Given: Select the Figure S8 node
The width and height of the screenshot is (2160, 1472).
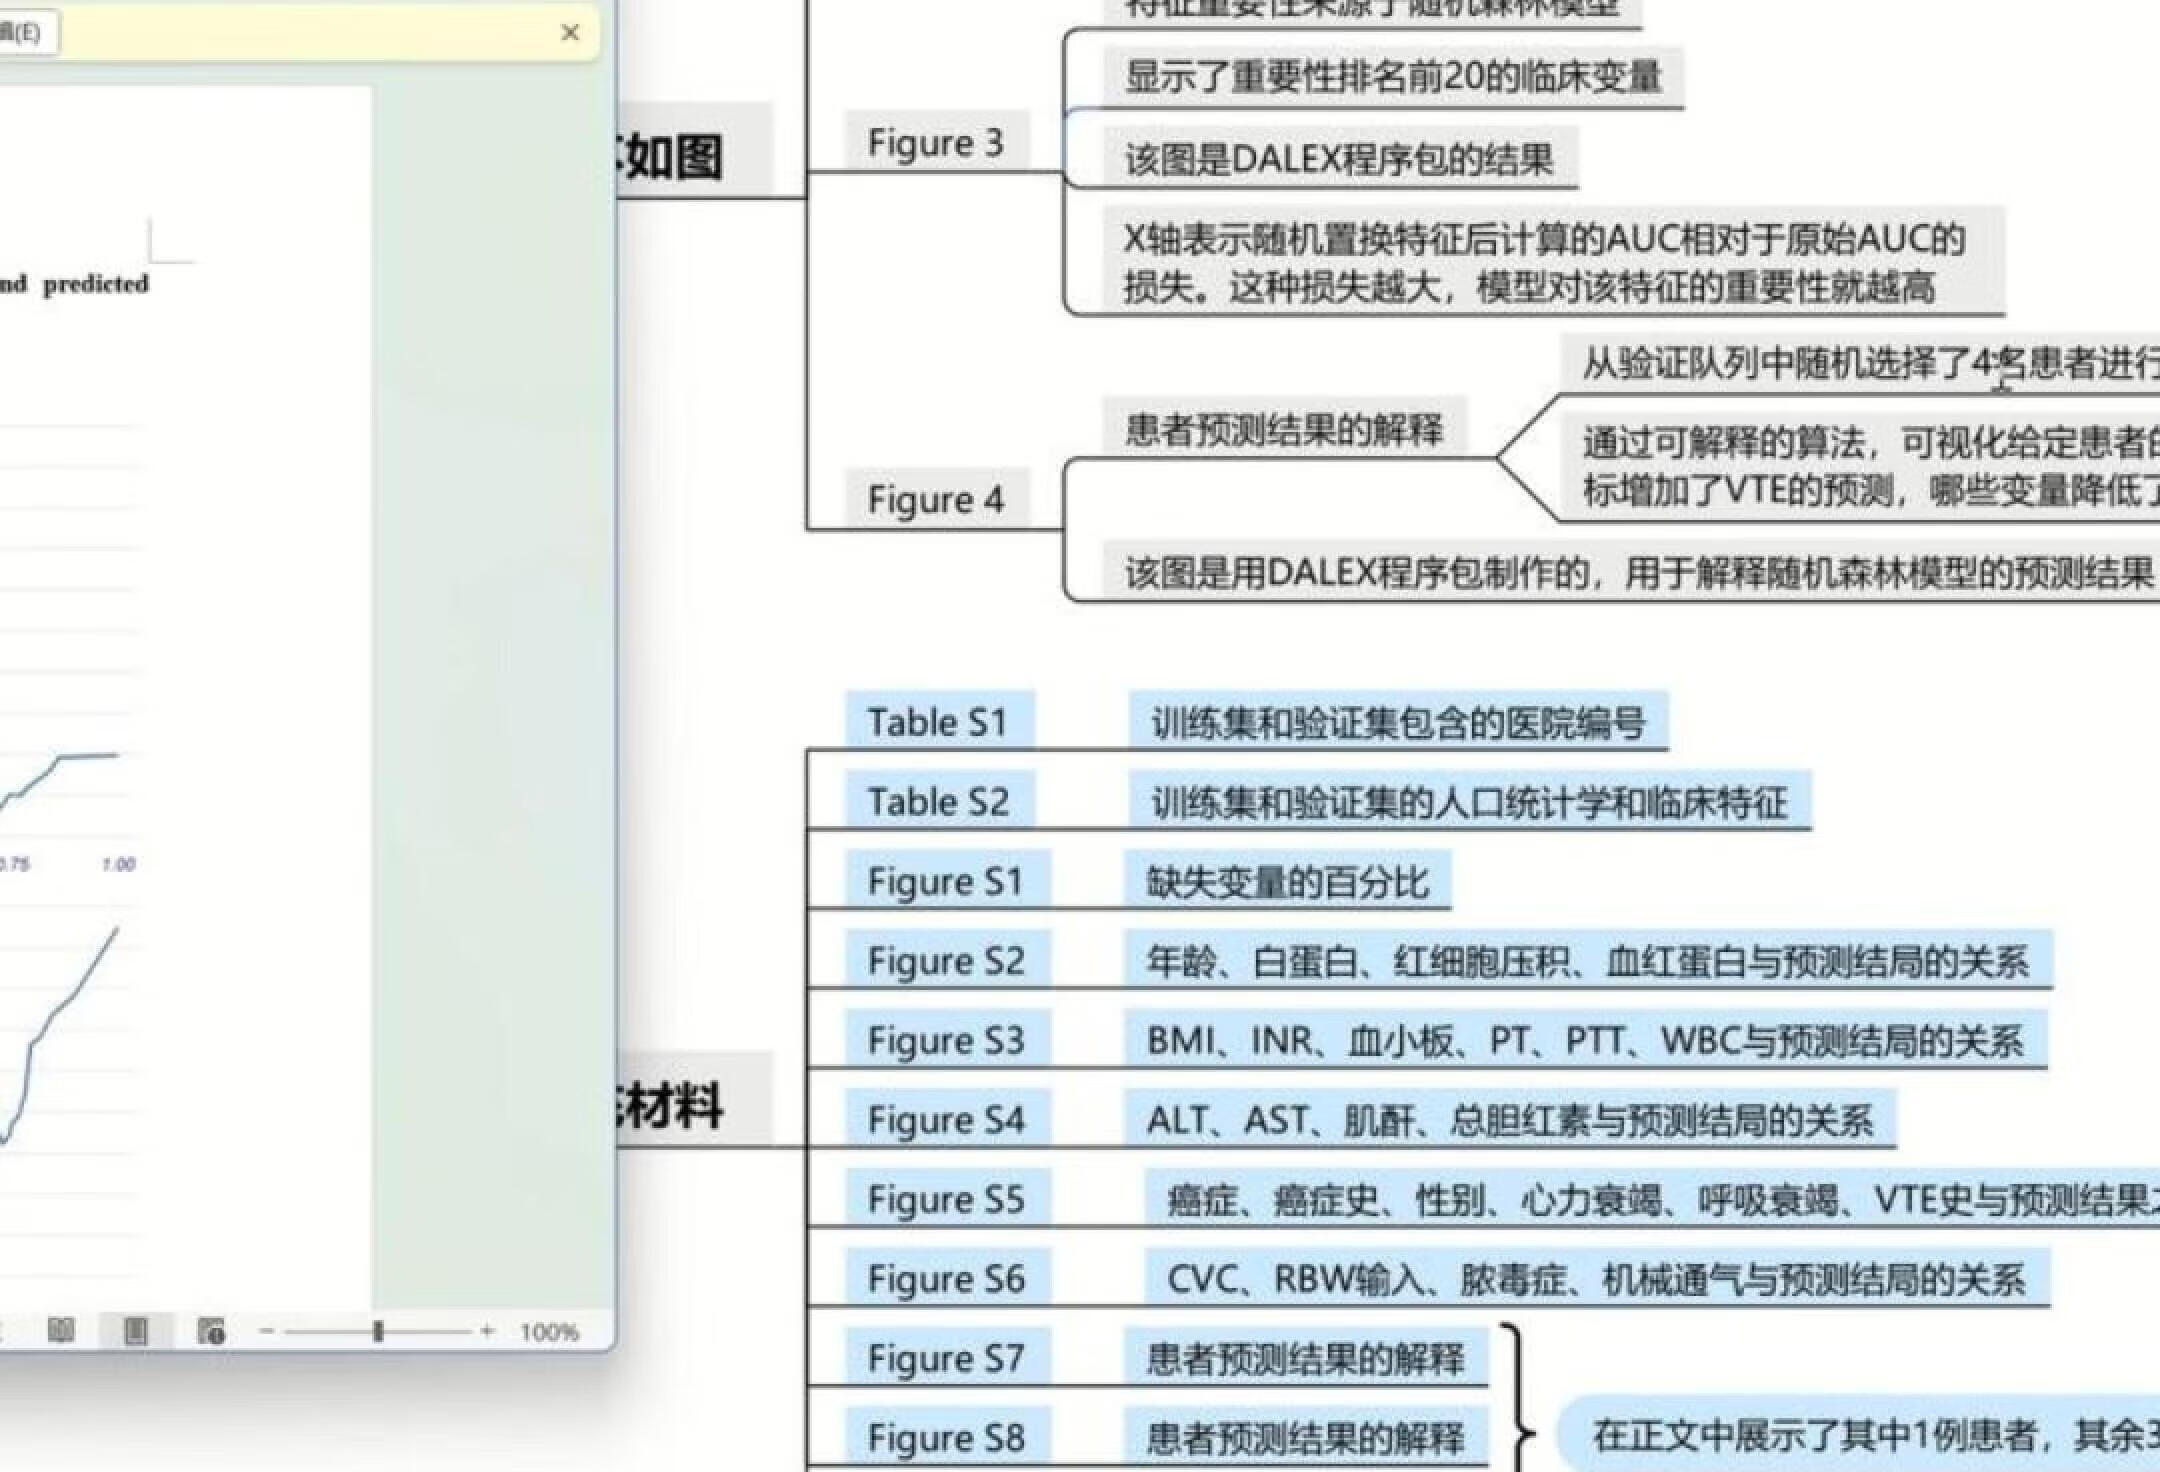Looking at the screenshot, I should click(x=946, y=1437).
